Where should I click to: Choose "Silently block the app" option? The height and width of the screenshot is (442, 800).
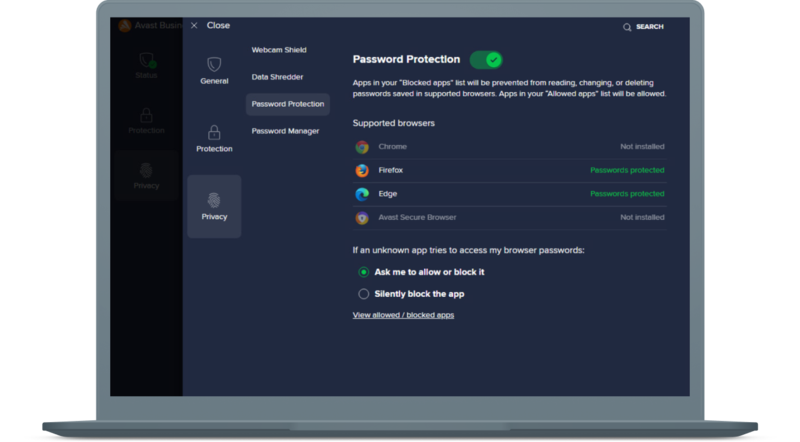click(x=364, y=294)
